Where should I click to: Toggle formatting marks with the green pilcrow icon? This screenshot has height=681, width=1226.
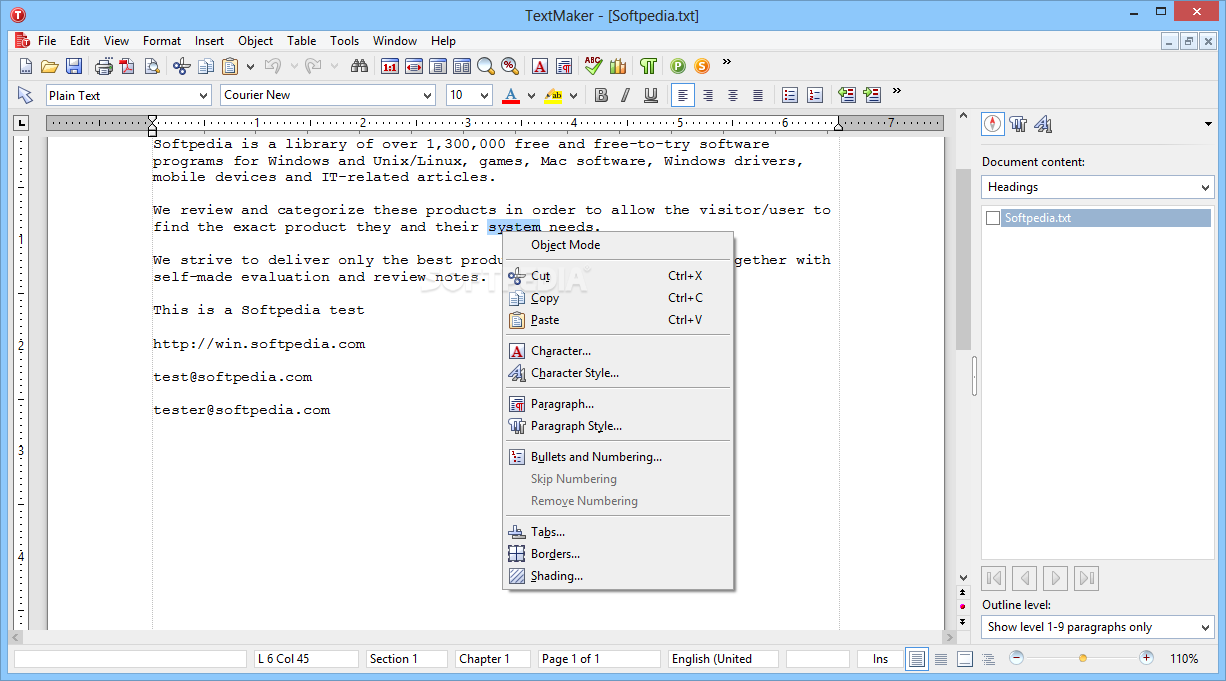[x=648, y=66]
